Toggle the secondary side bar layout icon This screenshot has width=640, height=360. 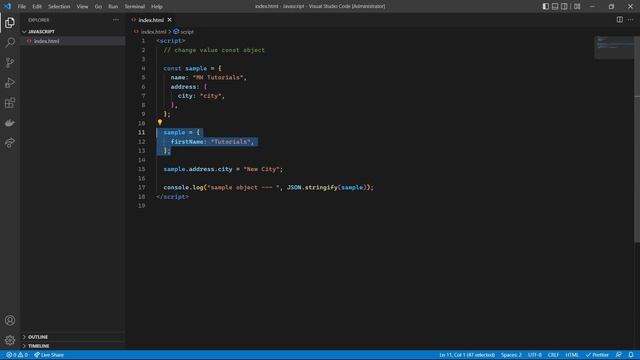point(564,6)
